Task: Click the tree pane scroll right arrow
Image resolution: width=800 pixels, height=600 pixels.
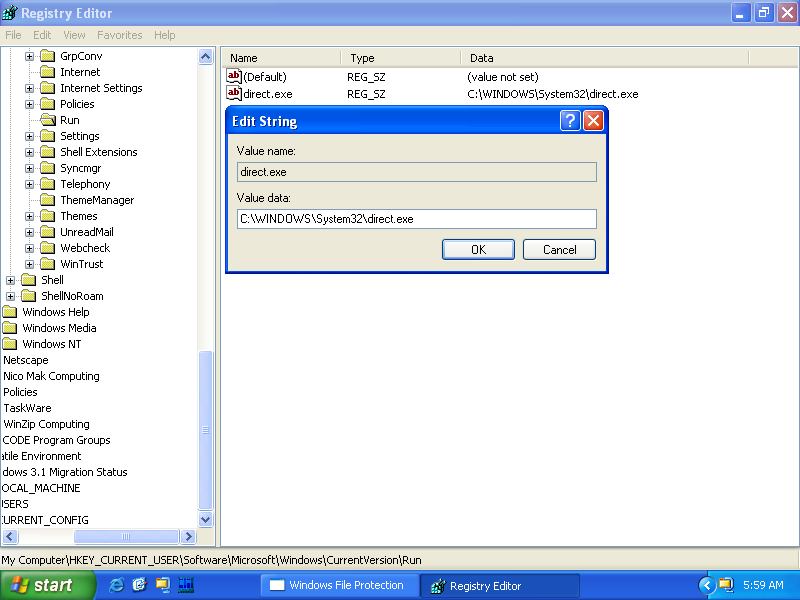Action: coord(189,536)
